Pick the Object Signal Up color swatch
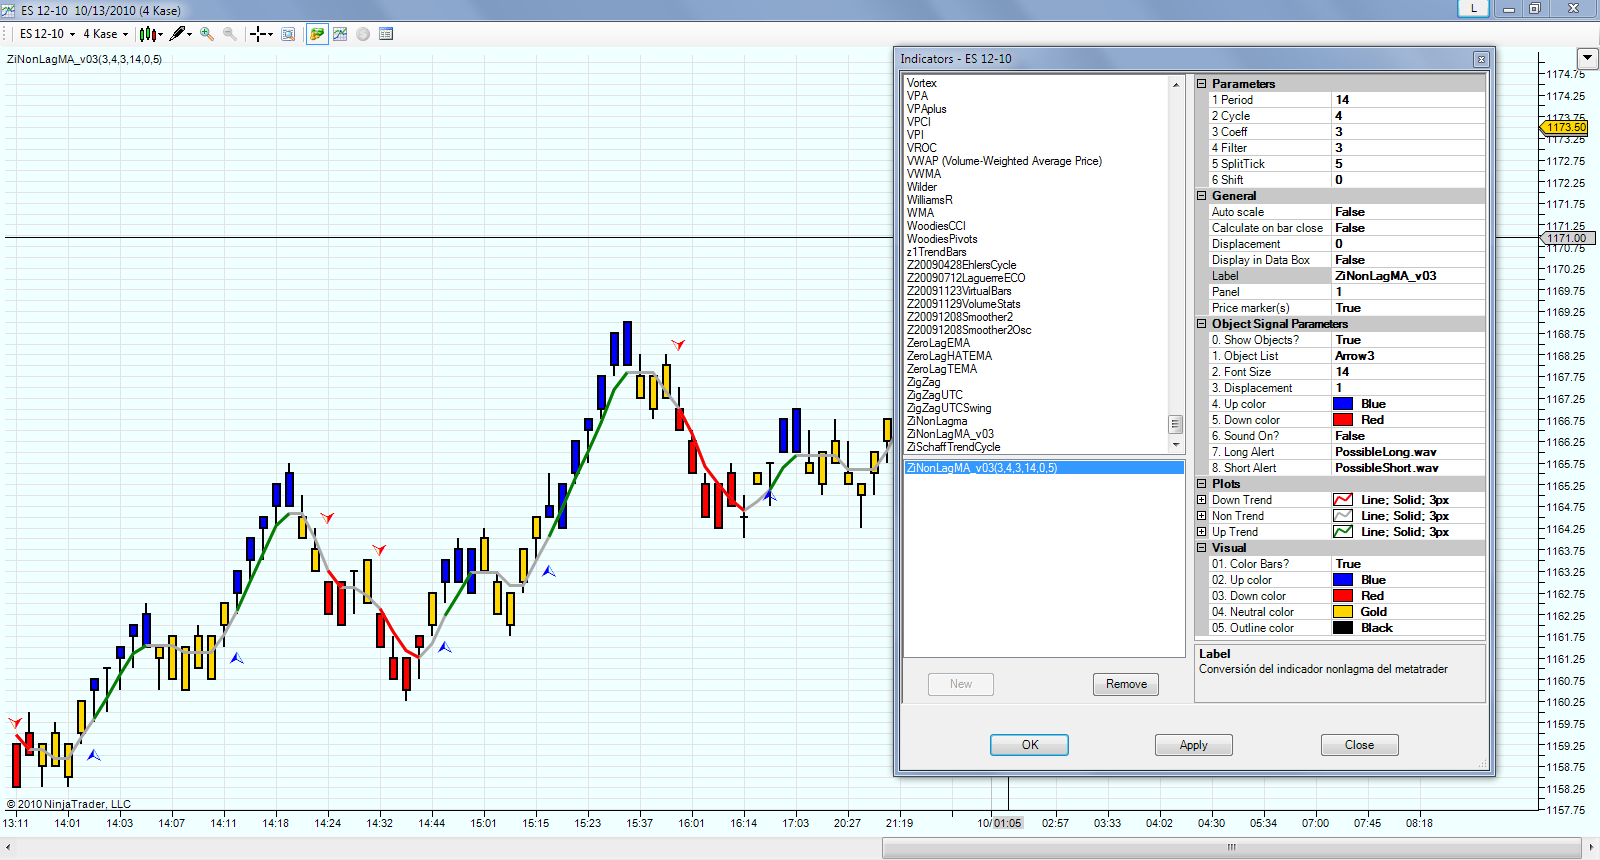Image resolution: width=1600 pixels, height=860 pixels. pos(1343,404)
